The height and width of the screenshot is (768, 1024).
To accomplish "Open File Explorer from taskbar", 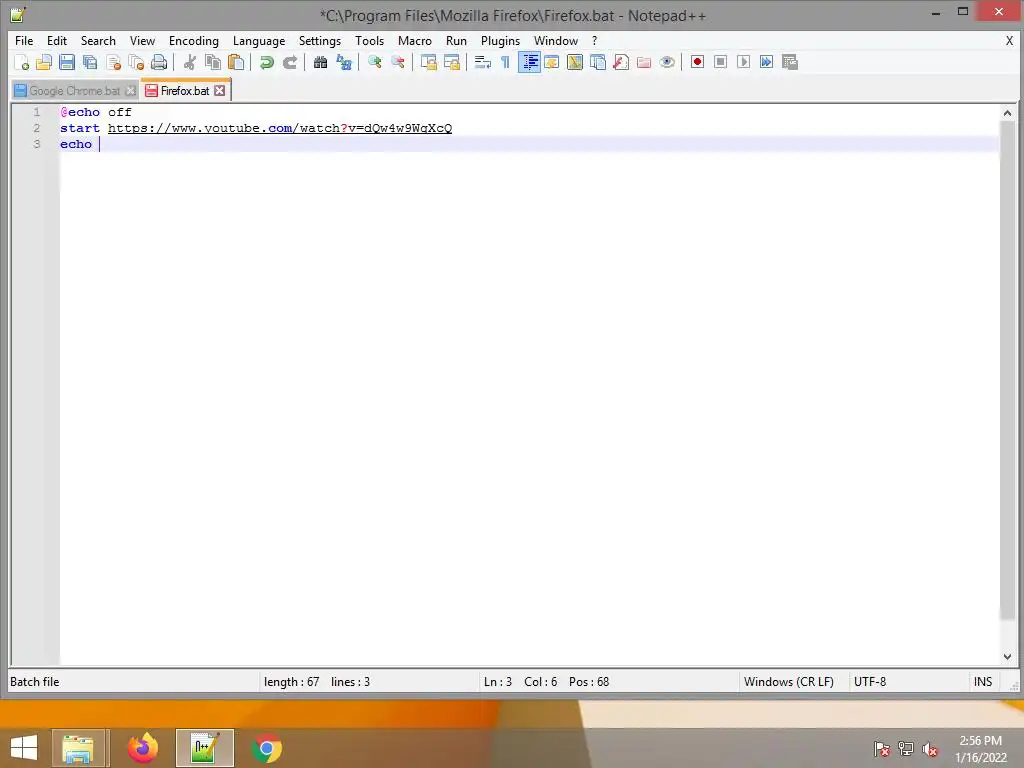I will click(x=78, y=748).
